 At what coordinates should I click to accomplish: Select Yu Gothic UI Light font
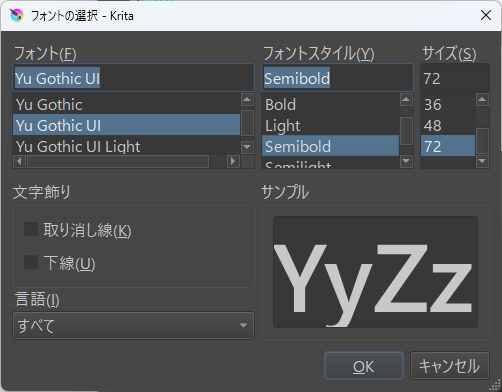point(126,146)
